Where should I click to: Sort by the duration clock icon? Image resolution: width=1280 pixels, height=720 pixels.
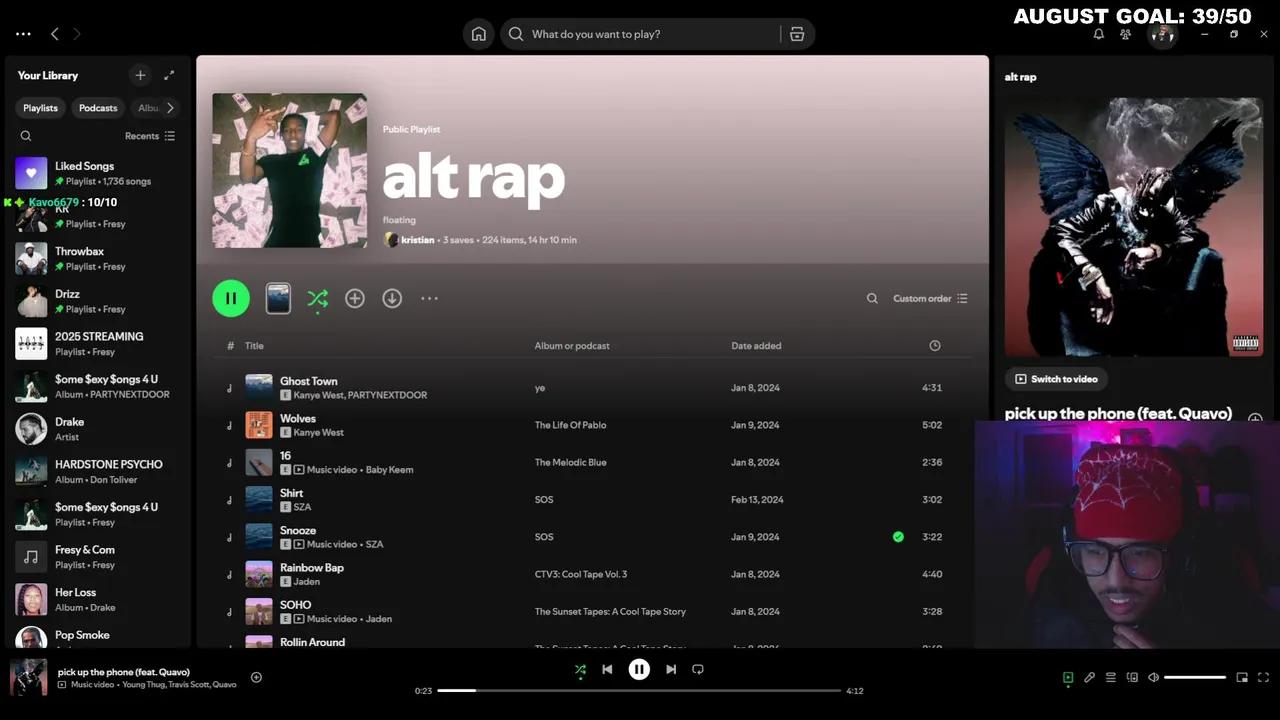[935, 346]
